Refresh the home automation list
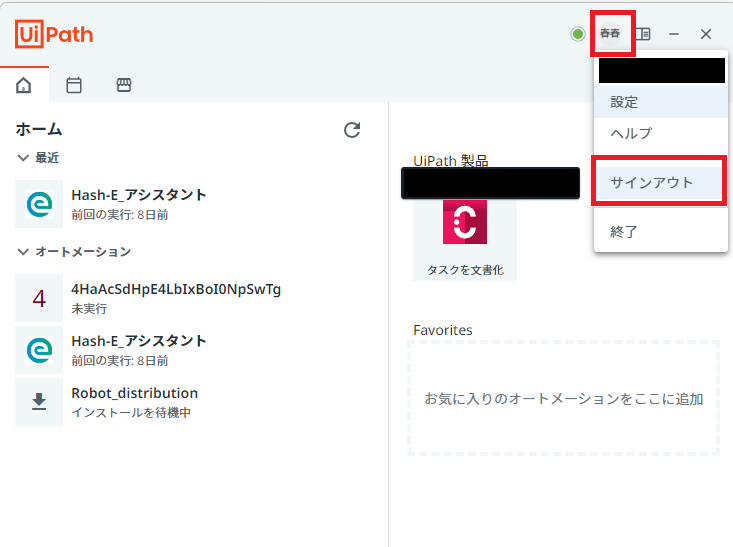Image resolution: width=733 pixels, height=547 pixels. tap(352, 130)
